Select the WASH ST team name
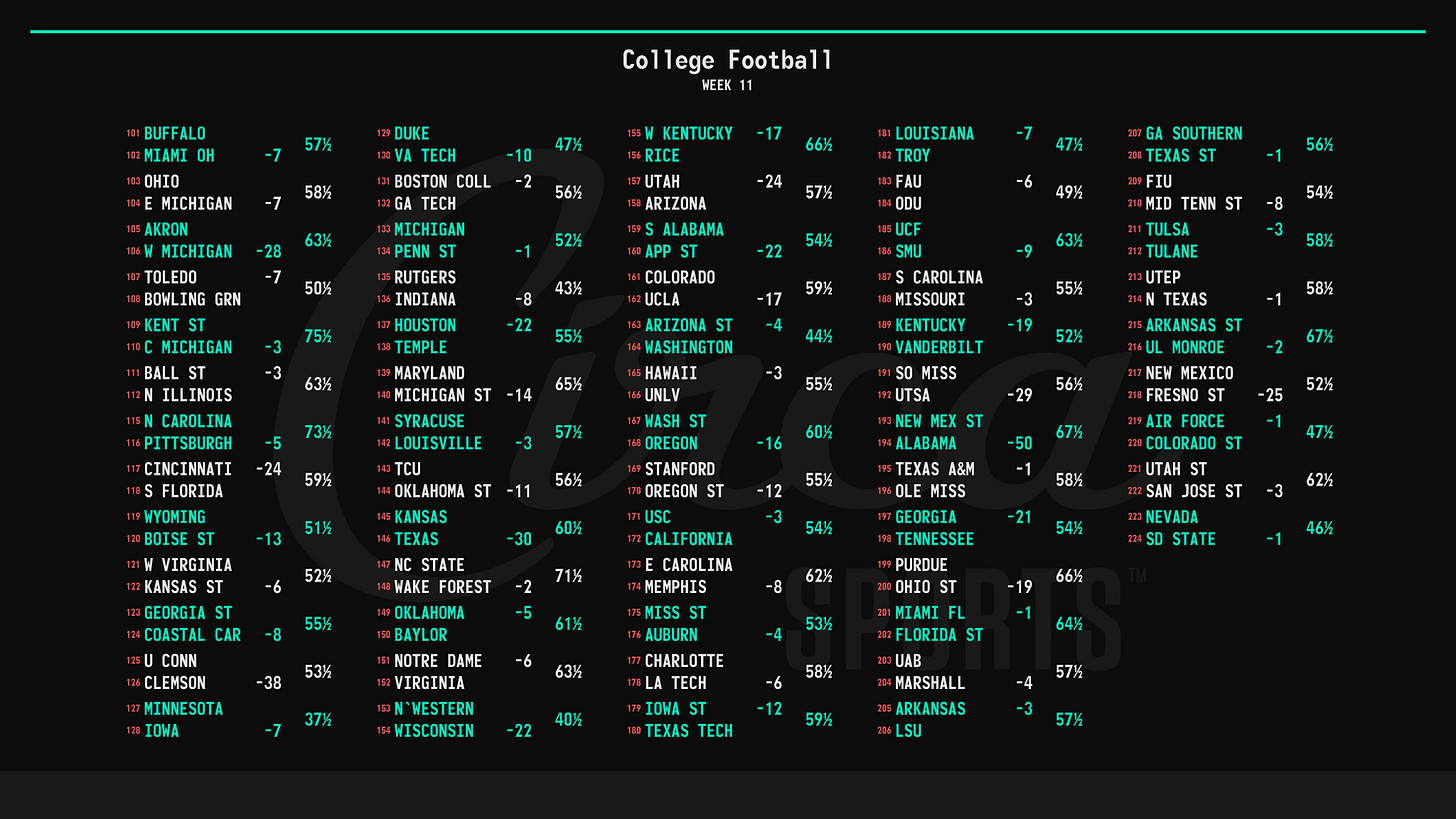 tap(676, 421)
